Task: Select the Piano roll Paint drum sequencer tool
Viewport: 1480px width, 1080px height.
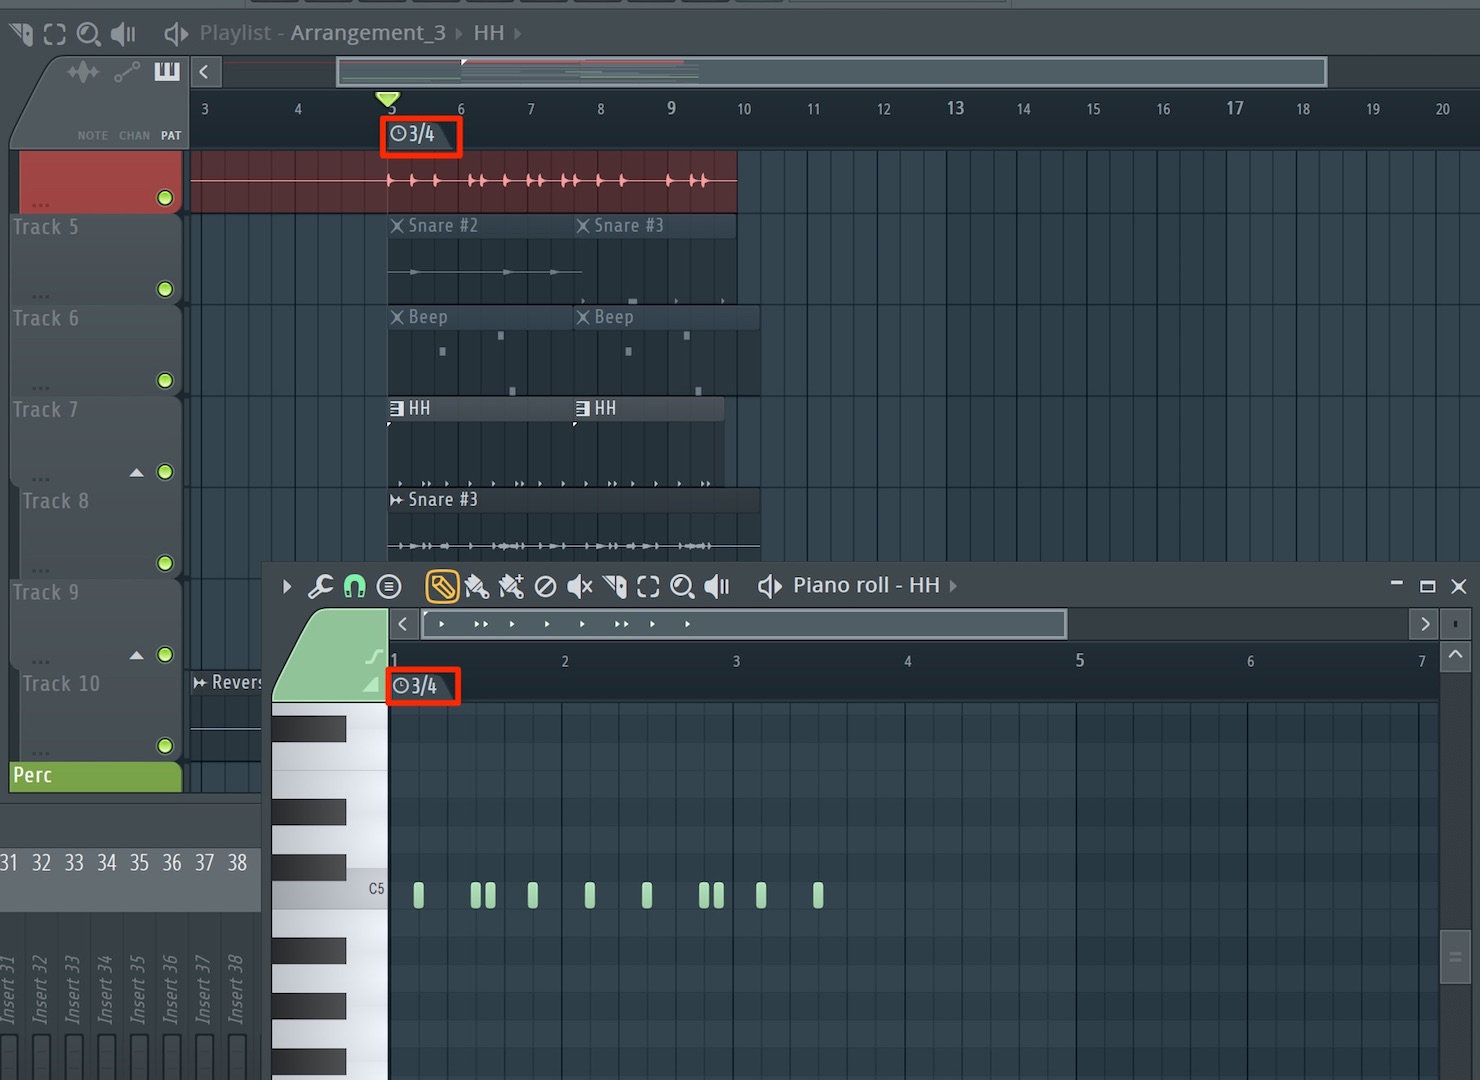Action: coord(511,586)
